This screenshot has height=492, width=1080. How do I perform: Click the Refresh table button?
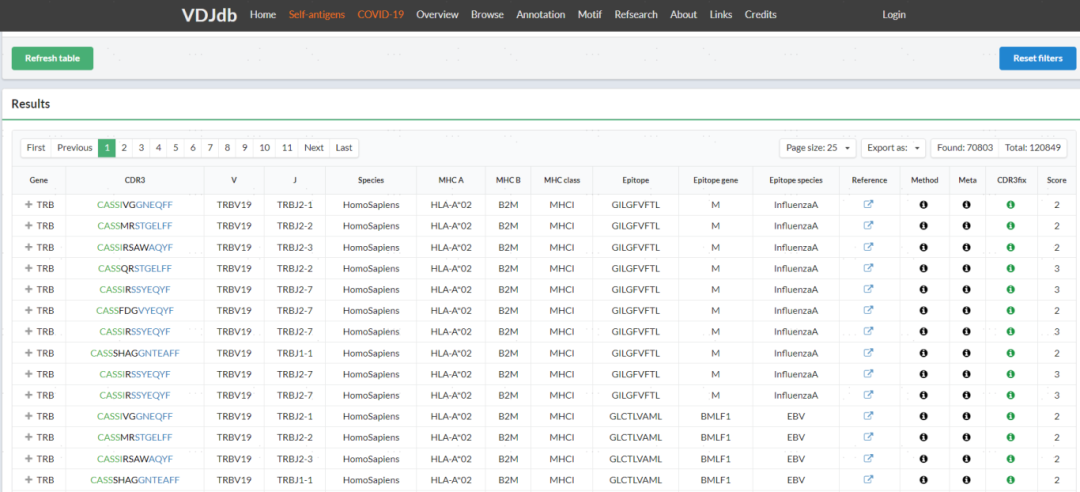(52, 58)
